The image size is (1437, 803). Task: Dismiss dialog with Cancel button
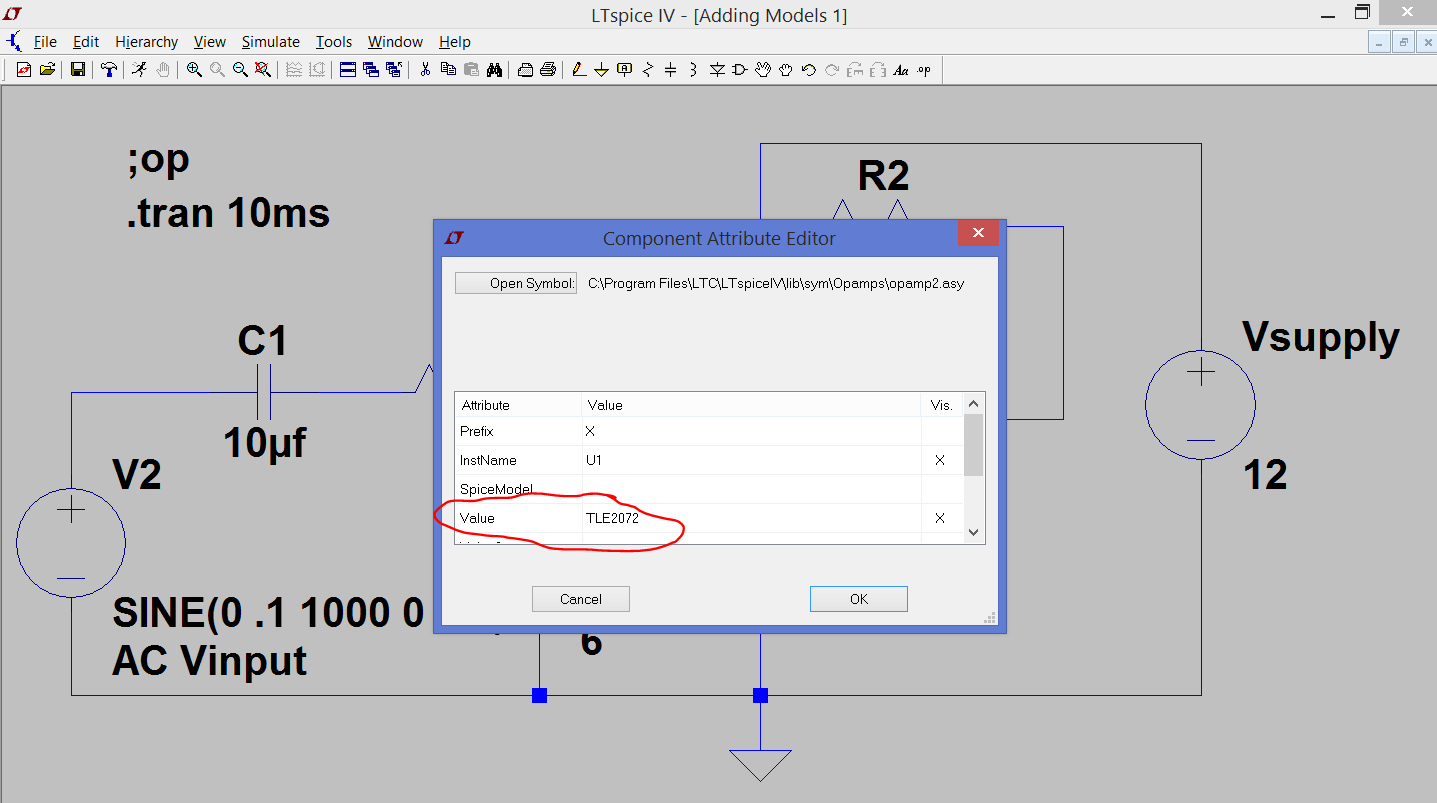pyautogui.click(x=581, y=599)
